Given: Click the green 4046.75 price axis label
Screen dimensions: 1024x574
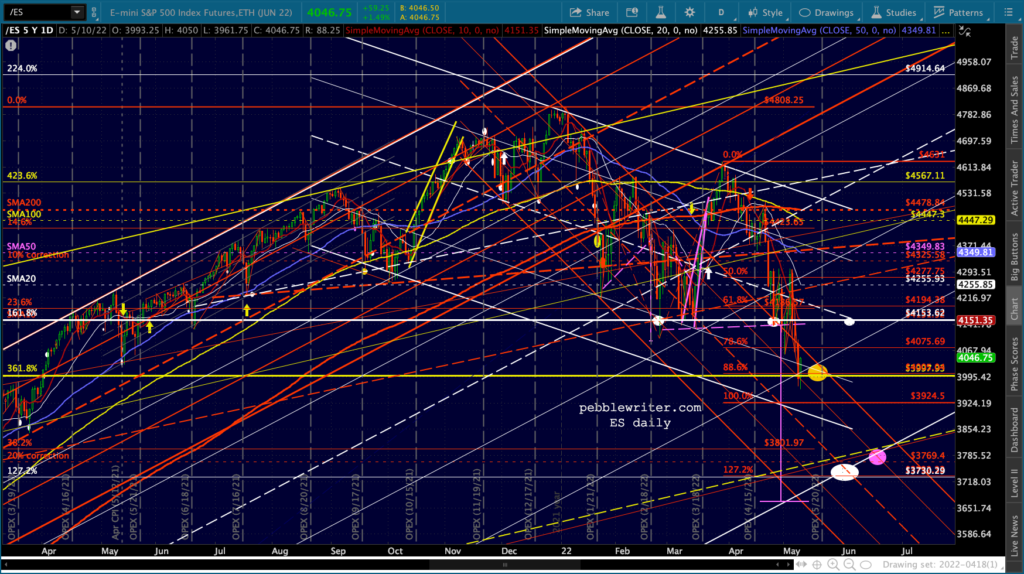Looking at the screenshot, I should pyautogui.click(x=976, y=358).
